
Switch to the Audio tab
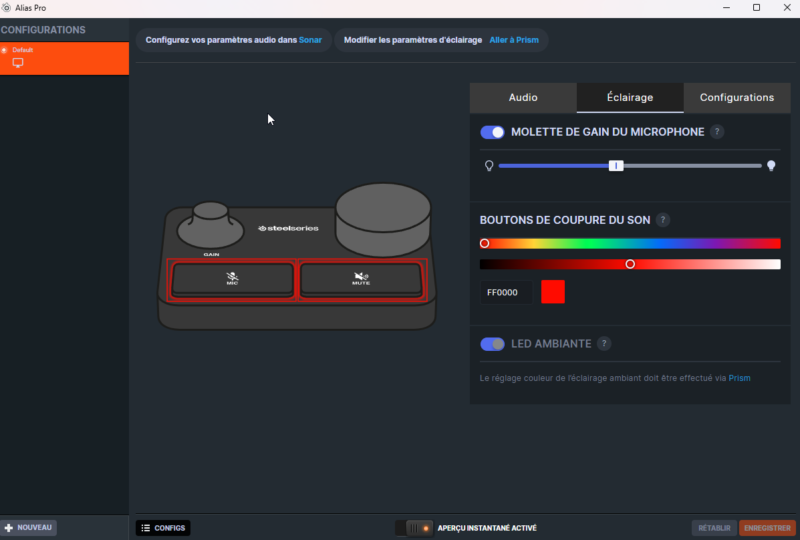pos(523,98)
